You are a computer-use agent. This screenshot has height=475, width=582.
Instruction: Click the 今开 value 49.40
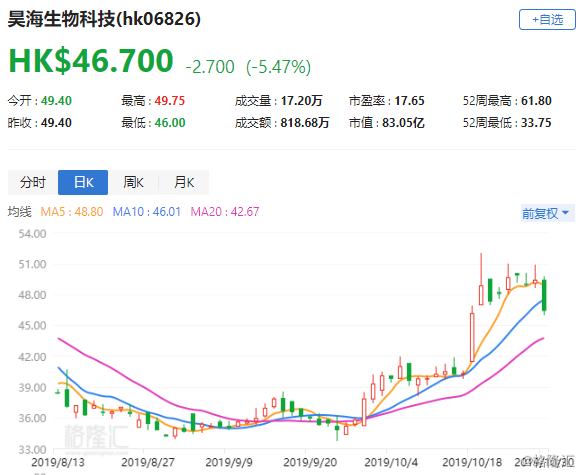56,101
